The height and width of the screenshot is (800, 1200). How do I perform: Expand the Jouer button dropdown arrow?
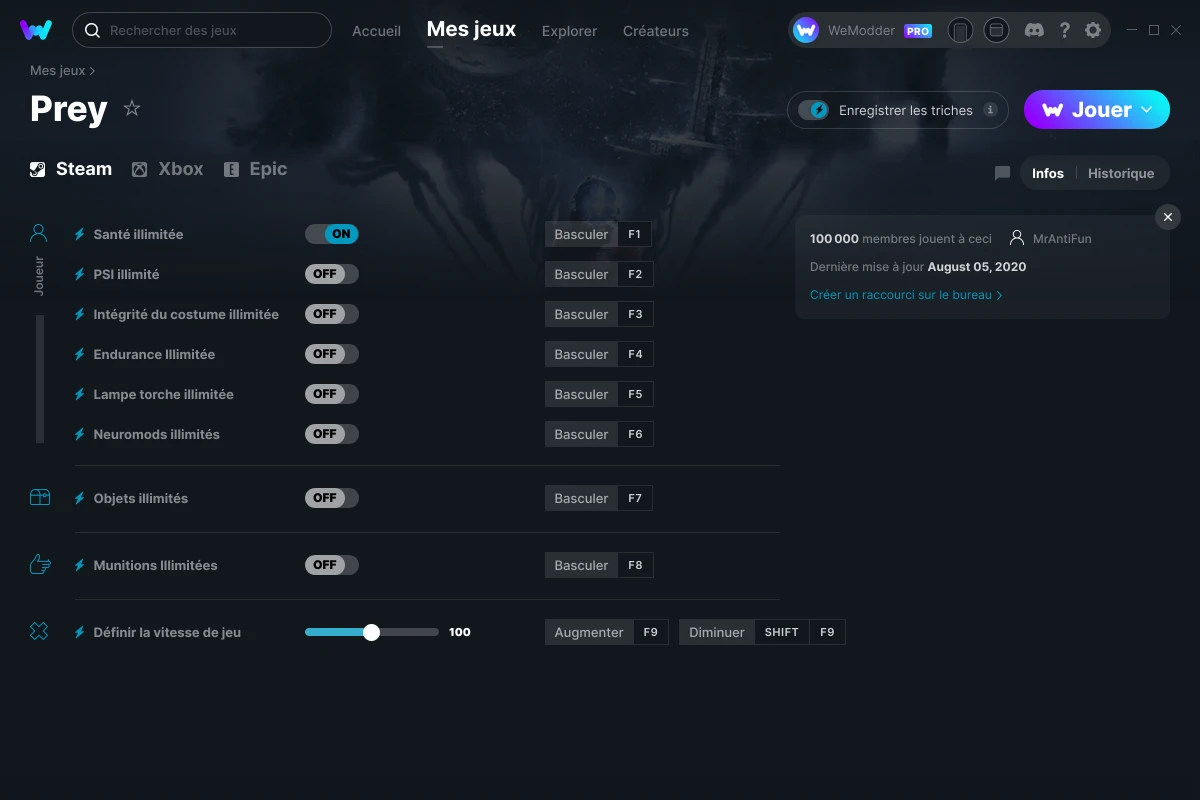1147,110
